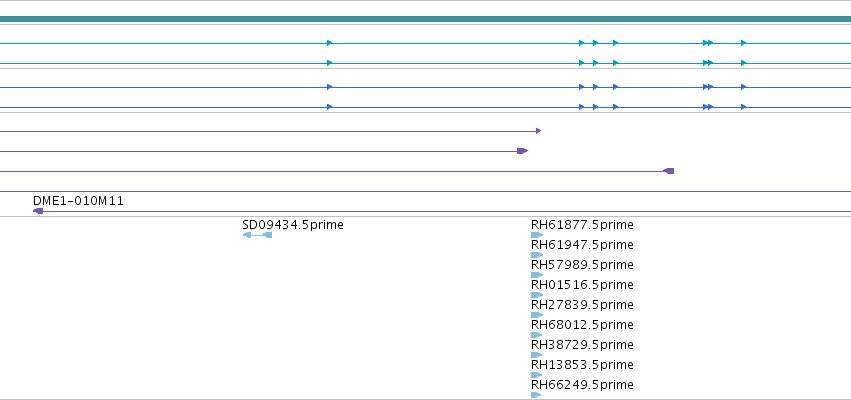The image size is (851, 400).
Task: Click the purple left-facing block arrow
Action: 669,171
